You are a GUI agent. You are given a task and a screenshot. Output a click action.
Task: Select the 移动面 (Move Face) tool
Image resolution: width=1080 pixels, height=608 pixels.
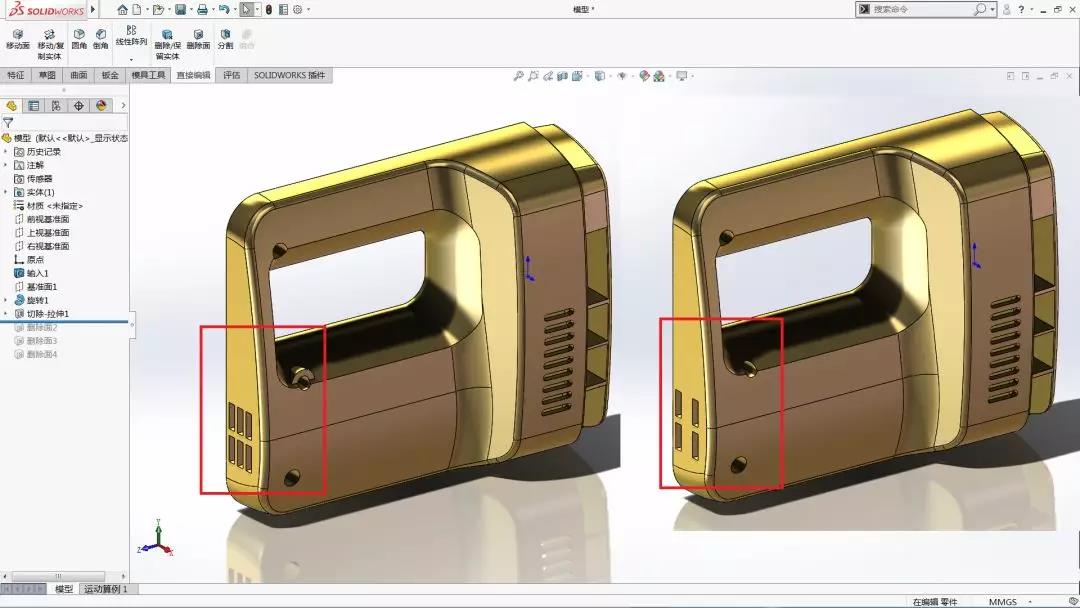point(17,39)
